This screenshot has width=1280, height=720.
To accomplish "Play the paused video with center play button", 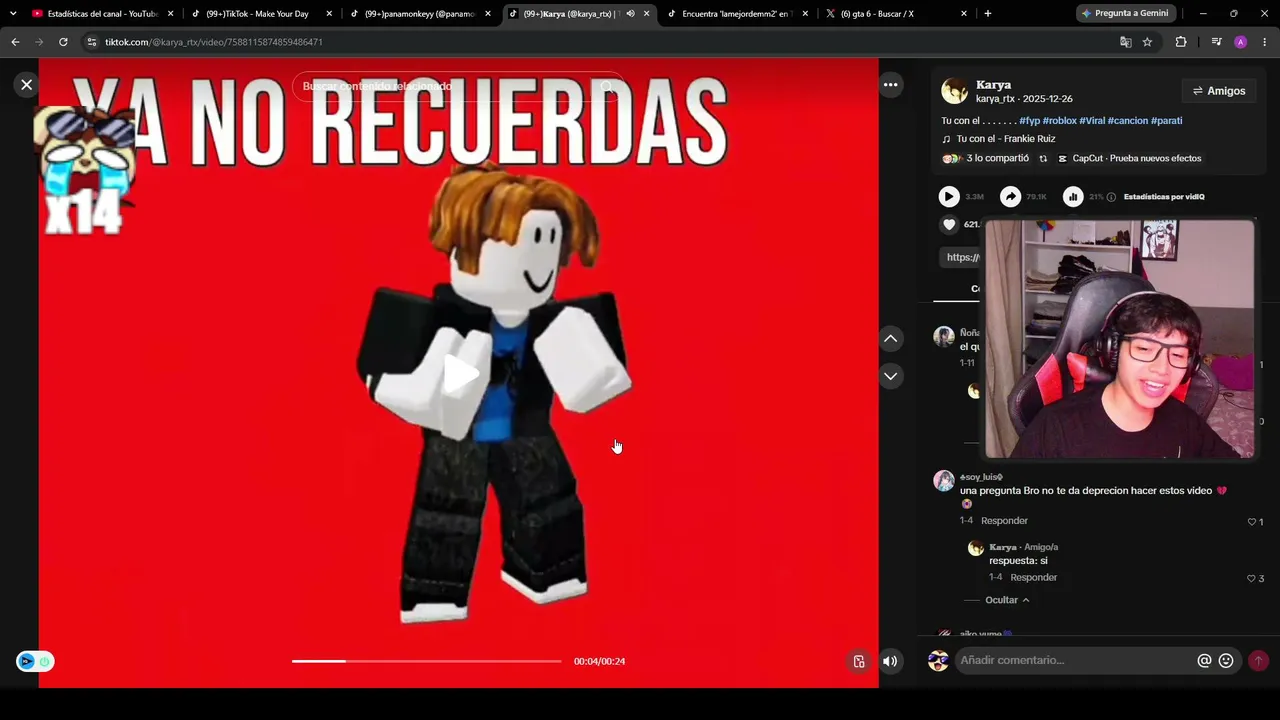I will [460, 373].
